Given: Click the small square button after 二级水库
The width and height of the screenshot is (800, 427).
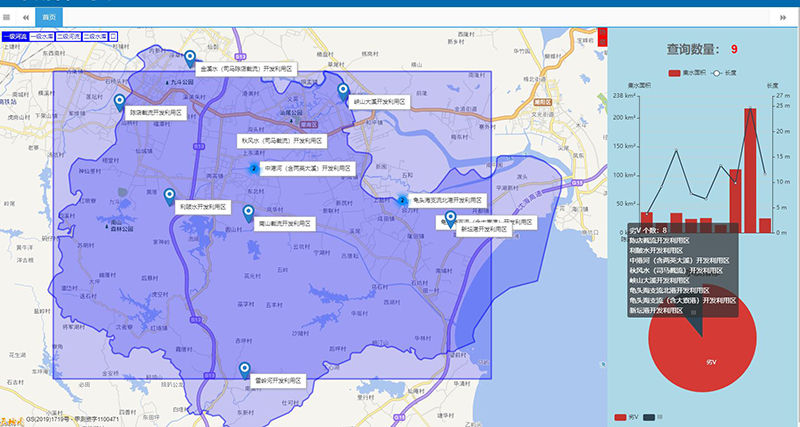Looking at the screenshot, I should (x=113, y=36).
